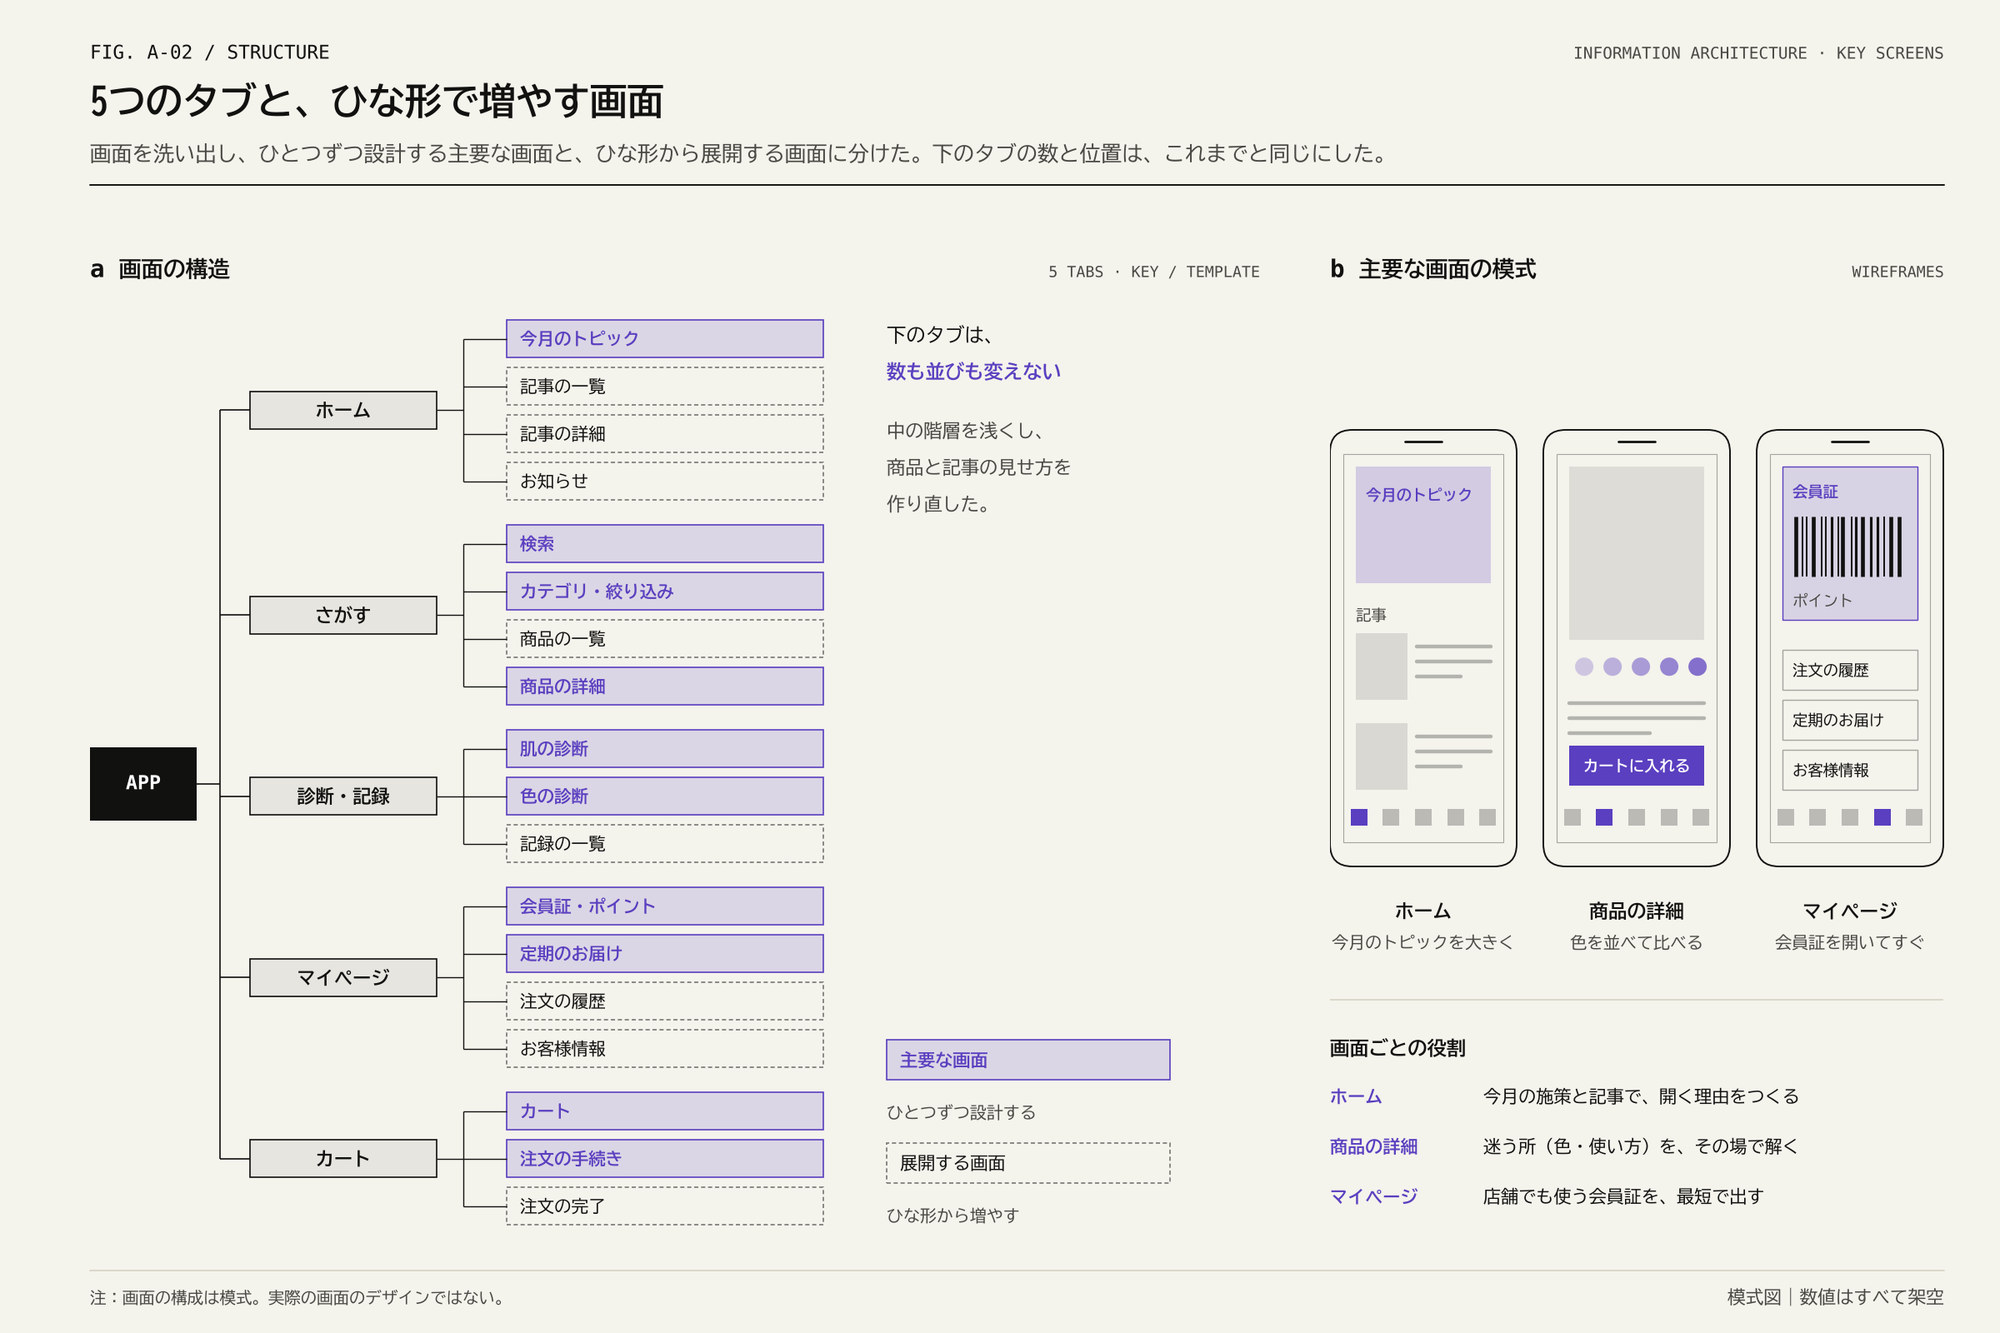Image resolution: width=2000 pixels, height=1333 pixels.
Task: Click the カテゴリ・絞り込み screen box
Action: pos(665,591)
